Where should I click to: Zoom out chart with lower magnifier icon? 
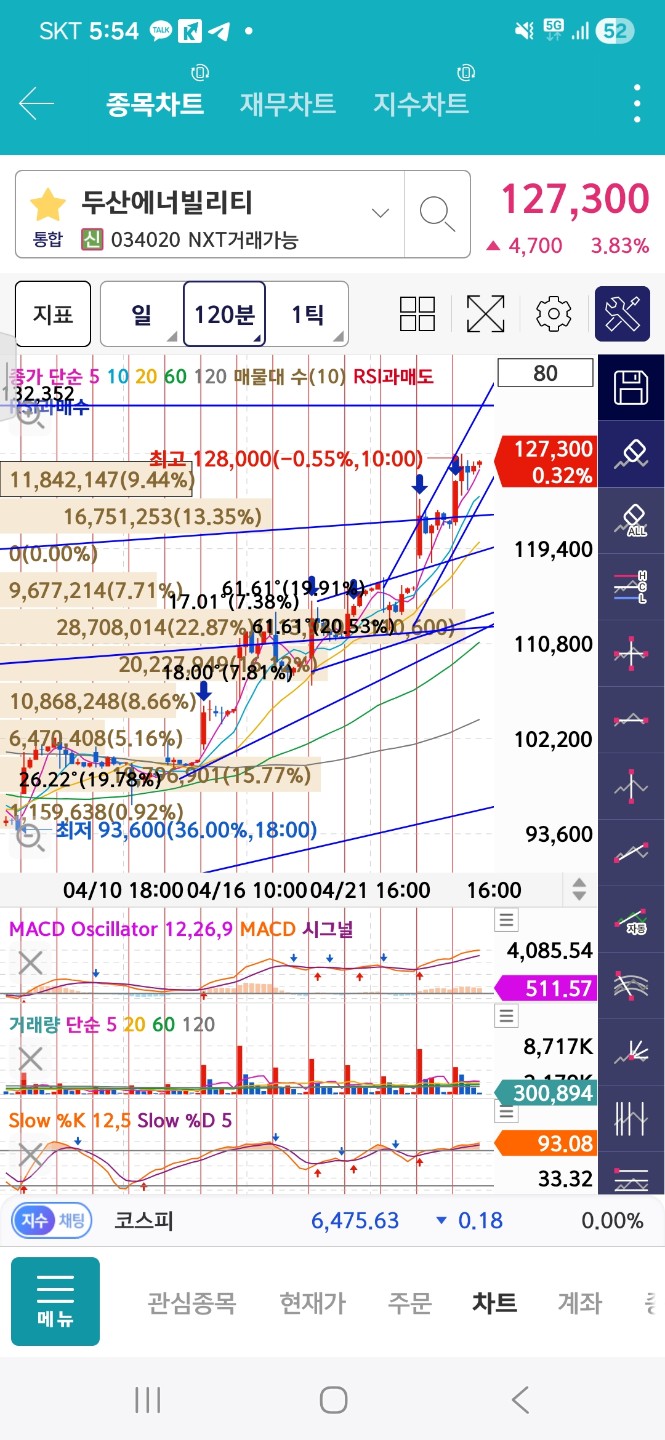(30, 838)
